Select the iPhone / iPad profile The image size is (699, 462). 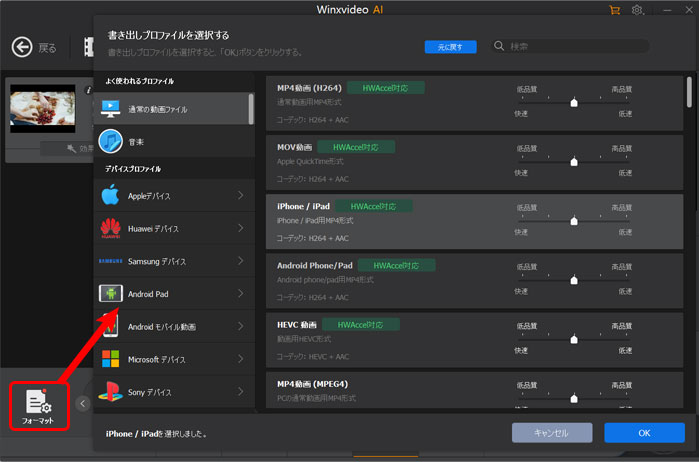coord(474,222)
